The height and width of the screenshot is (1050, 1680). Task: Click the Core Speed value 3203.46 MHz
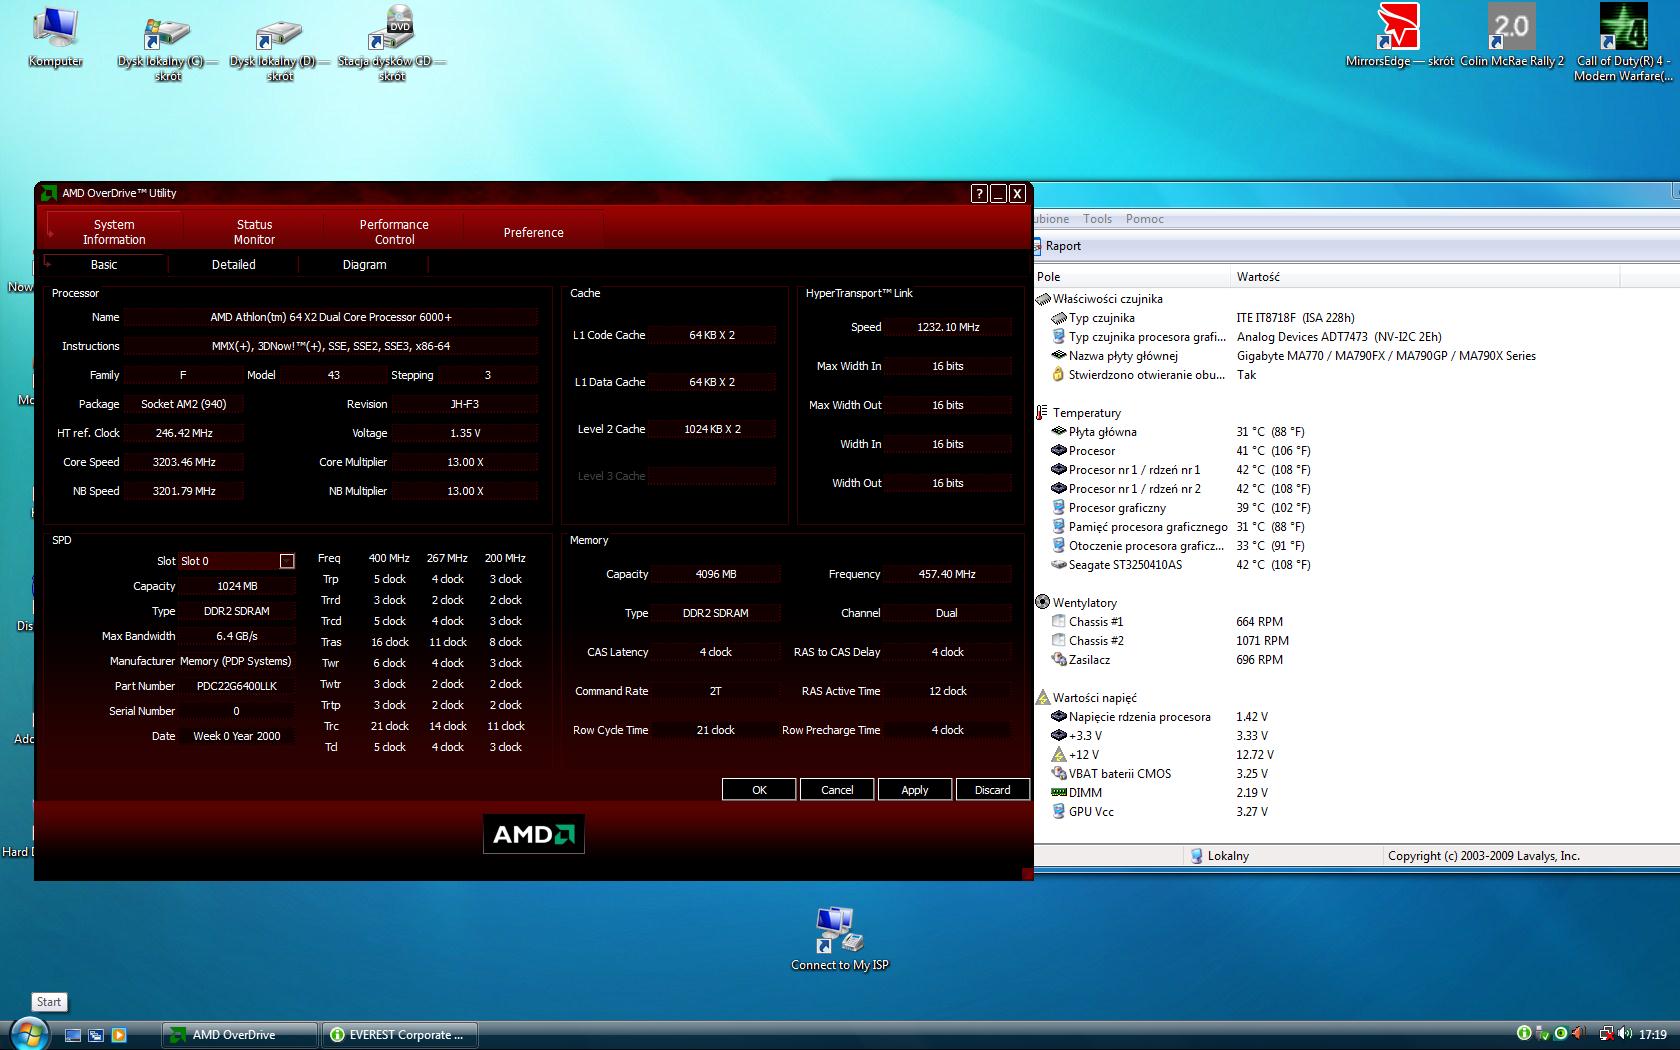coord(184,462)
